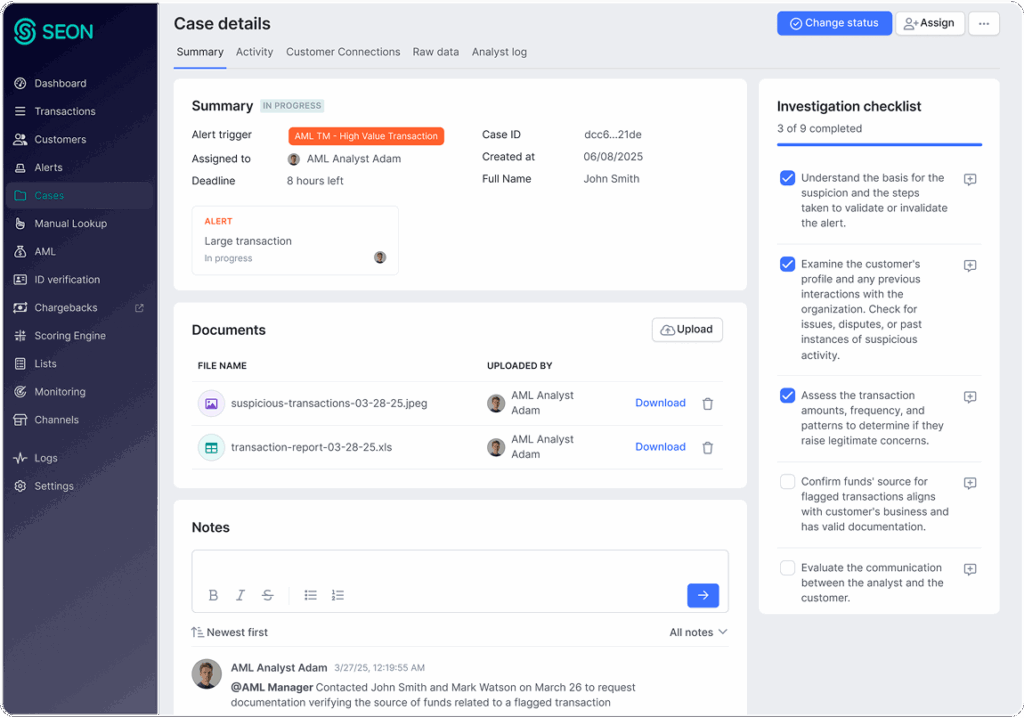Image resolution: width=1024 pixels, height=718 pixels.
Task: Toggle italic formatting in the Notes editor
Action: click(240, 595)
